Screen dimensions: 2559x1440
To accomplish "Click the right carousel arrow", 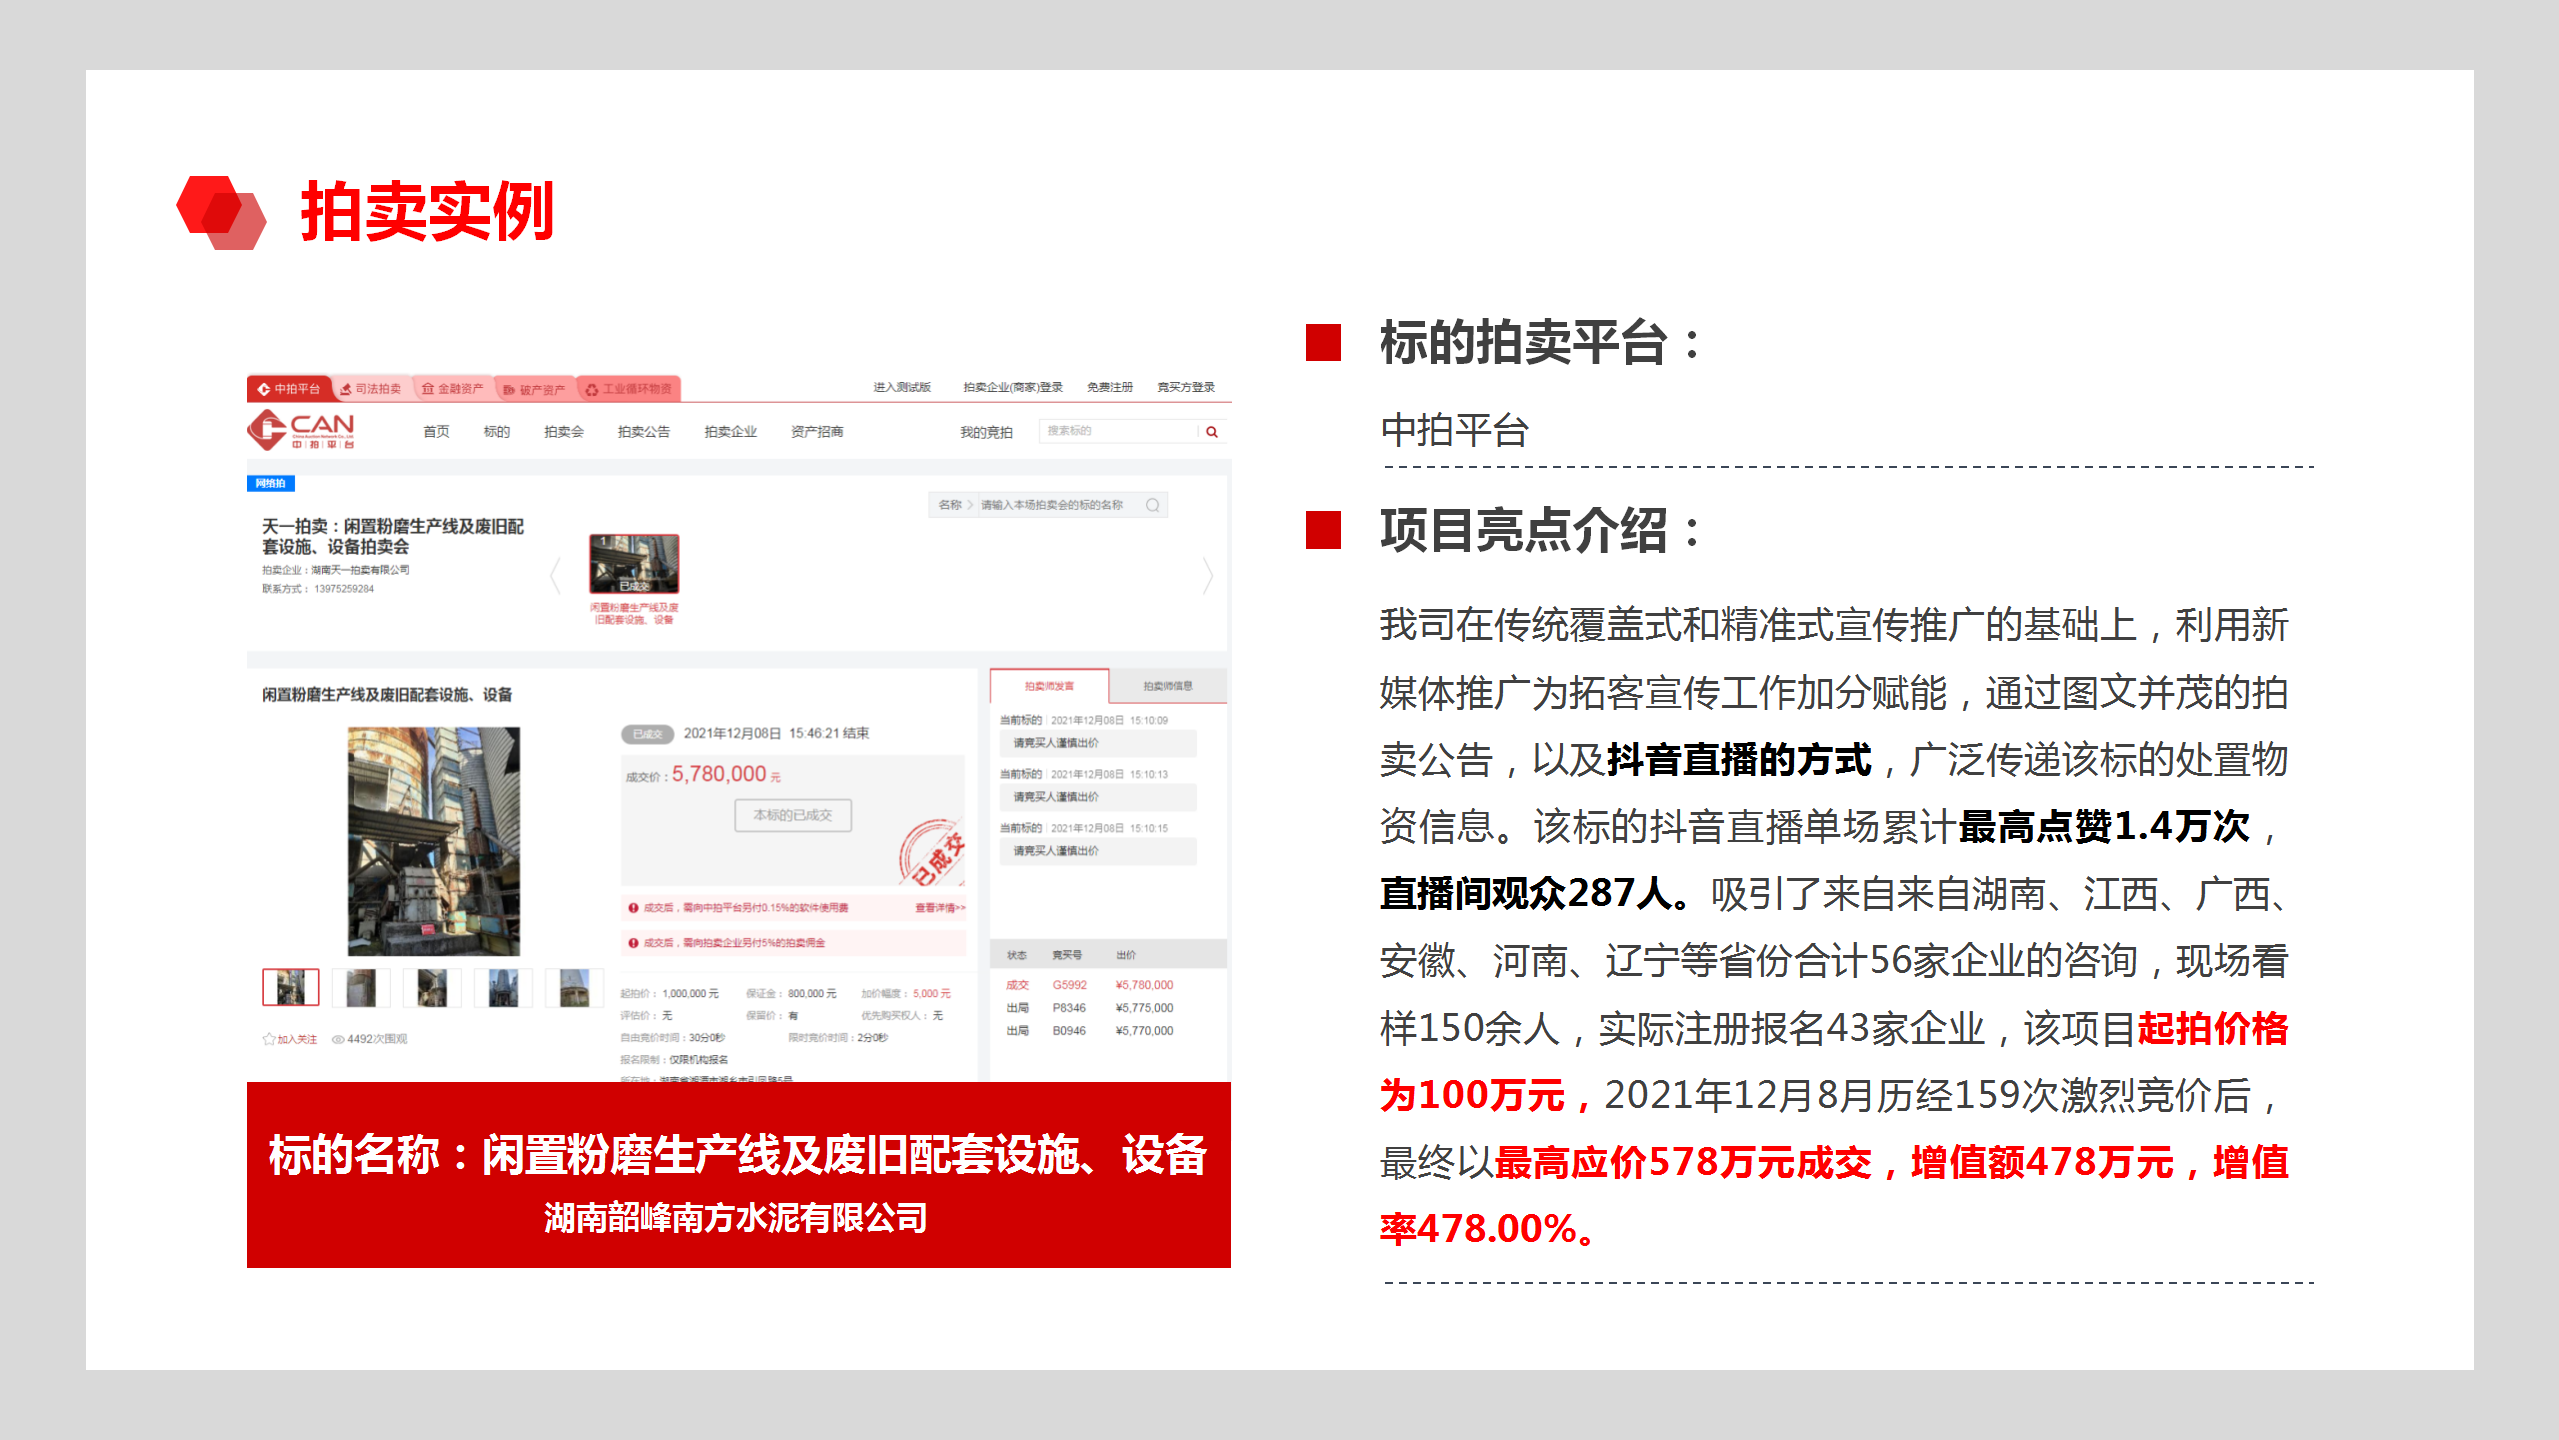I will (1208, 576).
